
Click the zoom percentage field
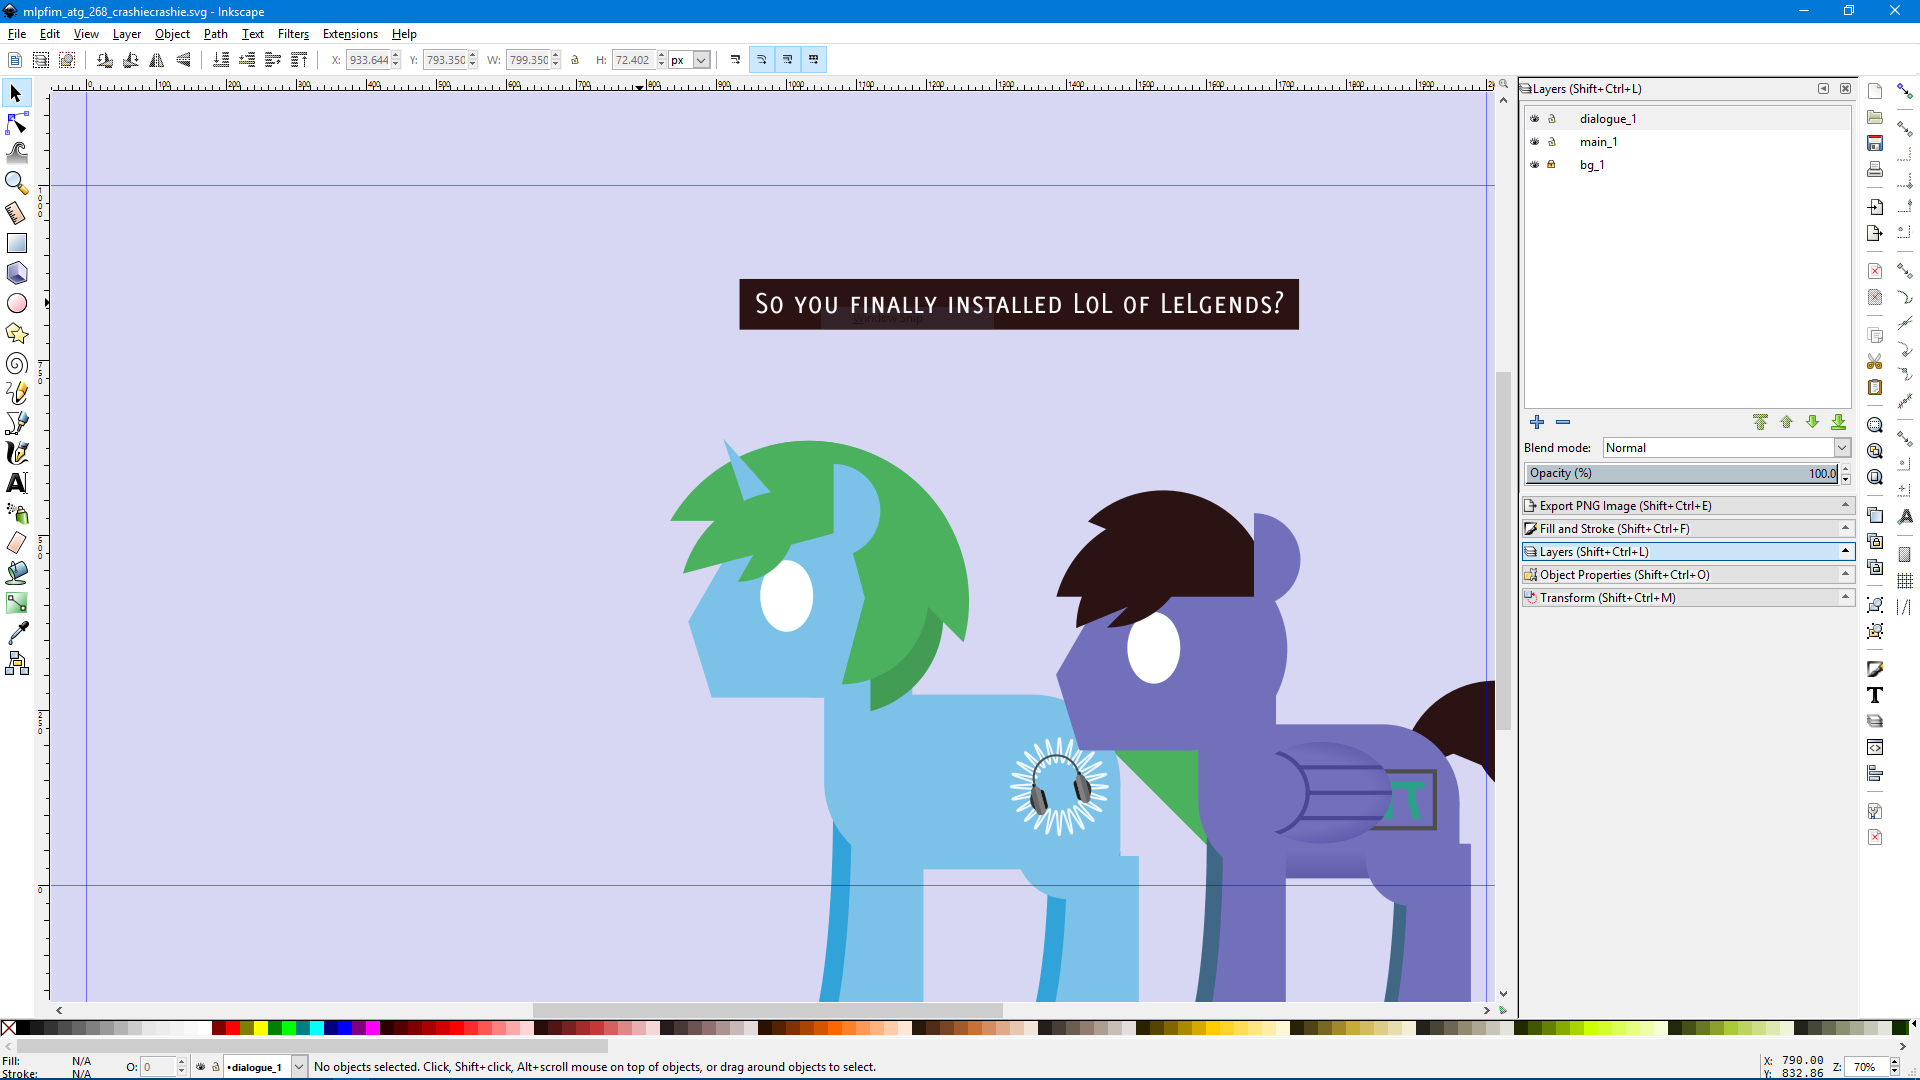click(x=1865, y=1067)
